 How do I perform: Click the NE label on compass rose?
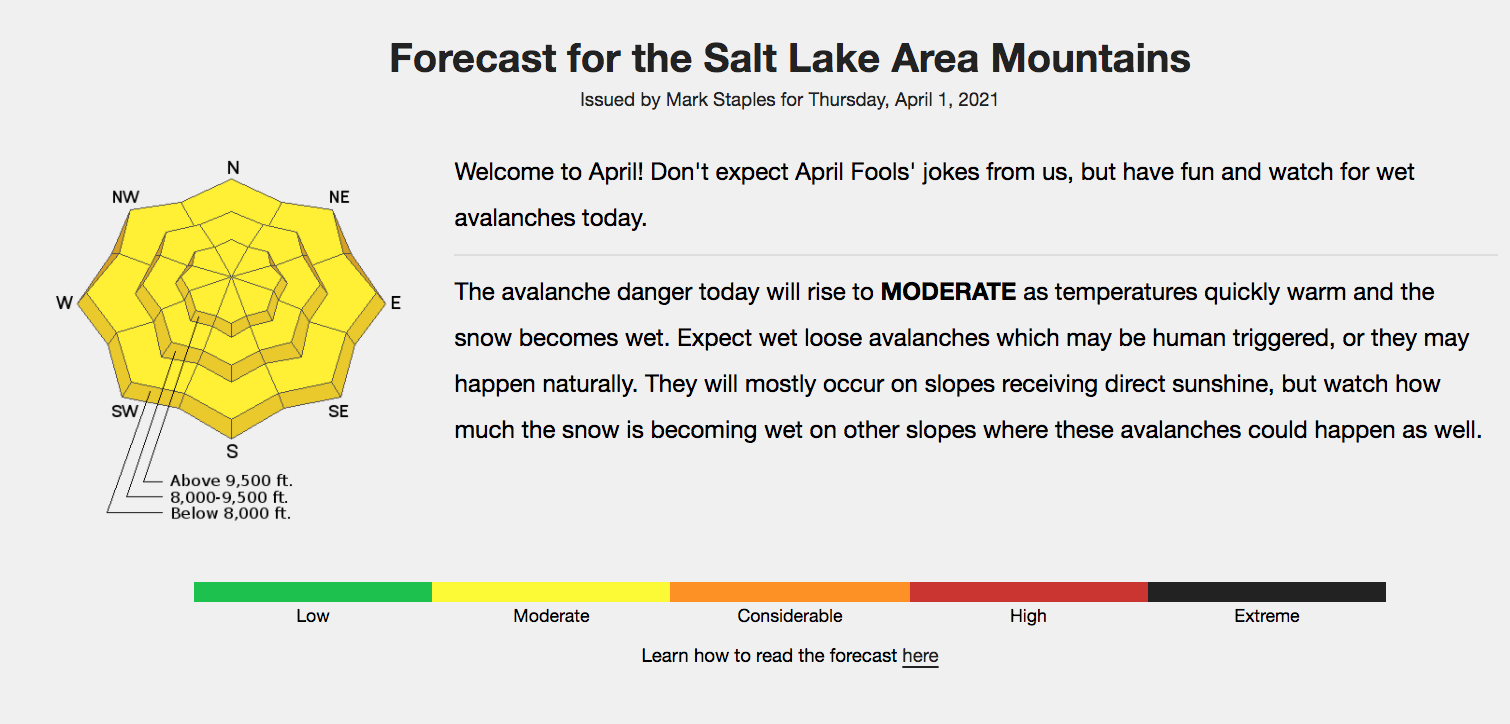pos(339,197)
